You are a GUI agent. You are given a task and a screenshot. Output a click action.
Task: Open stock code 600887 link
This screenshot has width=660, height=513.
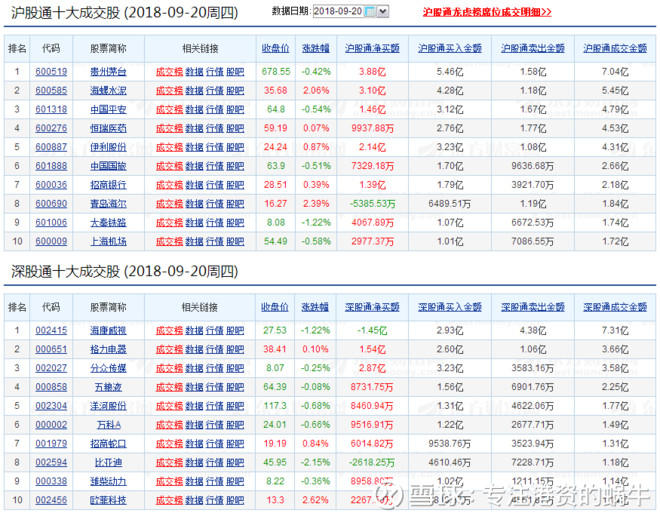pyautogui.click(x=51, y=147)
